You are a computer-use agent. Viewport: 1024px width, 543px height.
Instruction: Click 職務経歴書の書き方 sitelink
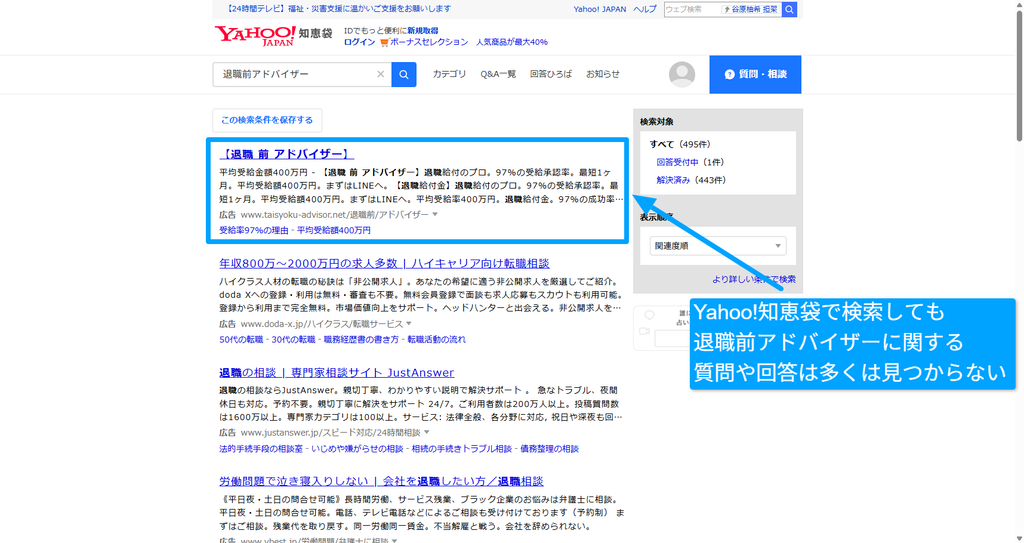coord(361,339)
